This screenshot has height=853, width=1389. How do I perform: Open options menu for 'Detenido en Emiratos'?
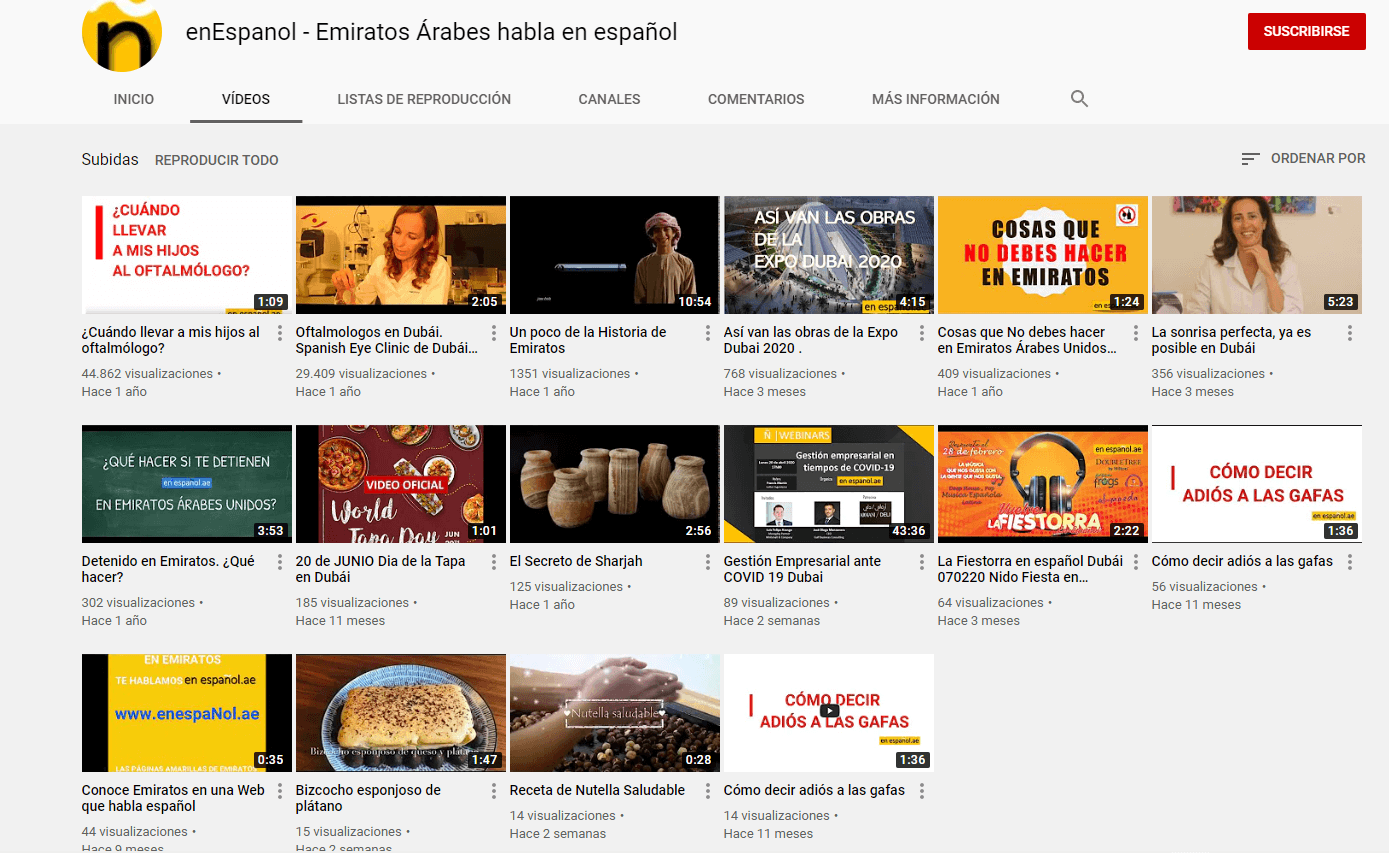[280, 562]
